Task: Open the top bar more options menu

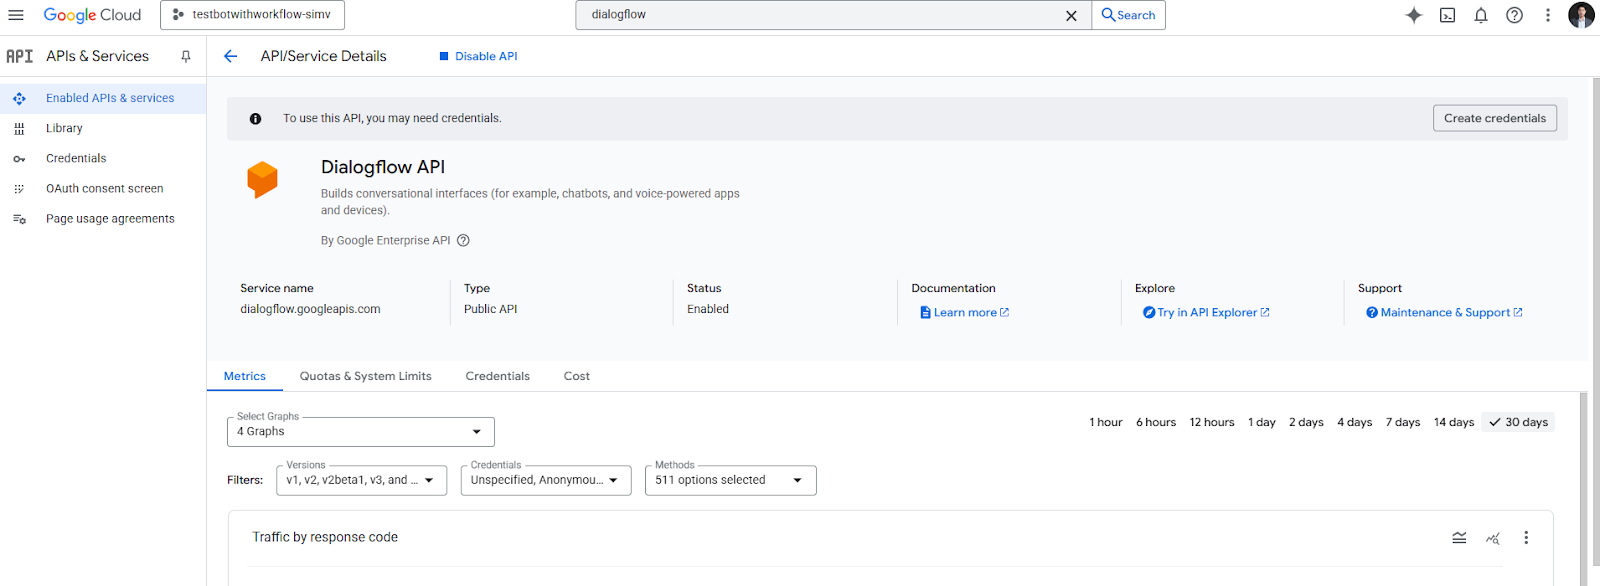Action: pos(1548,15)
